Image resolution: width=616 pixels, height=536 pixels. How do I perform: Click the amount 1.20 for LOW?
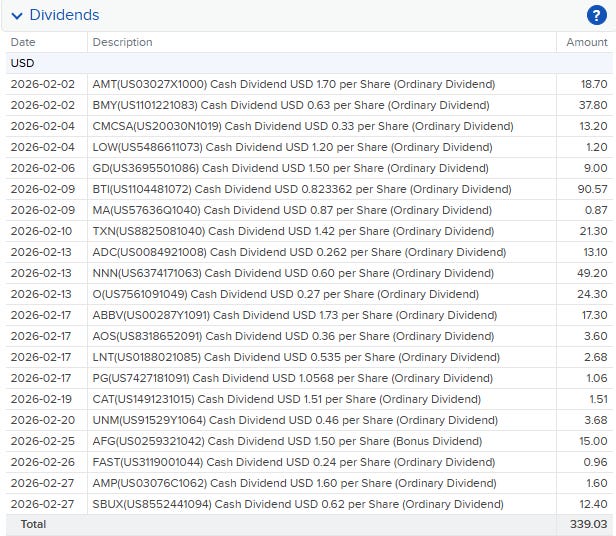point(597,147)
